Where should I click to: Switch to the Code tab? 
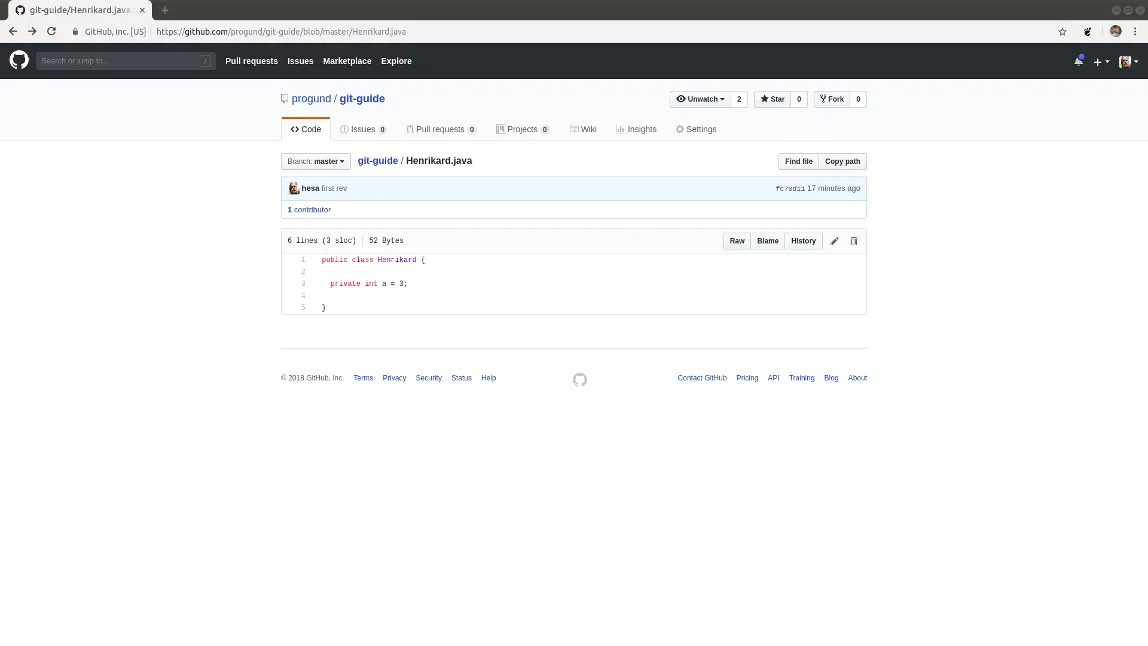305,129
